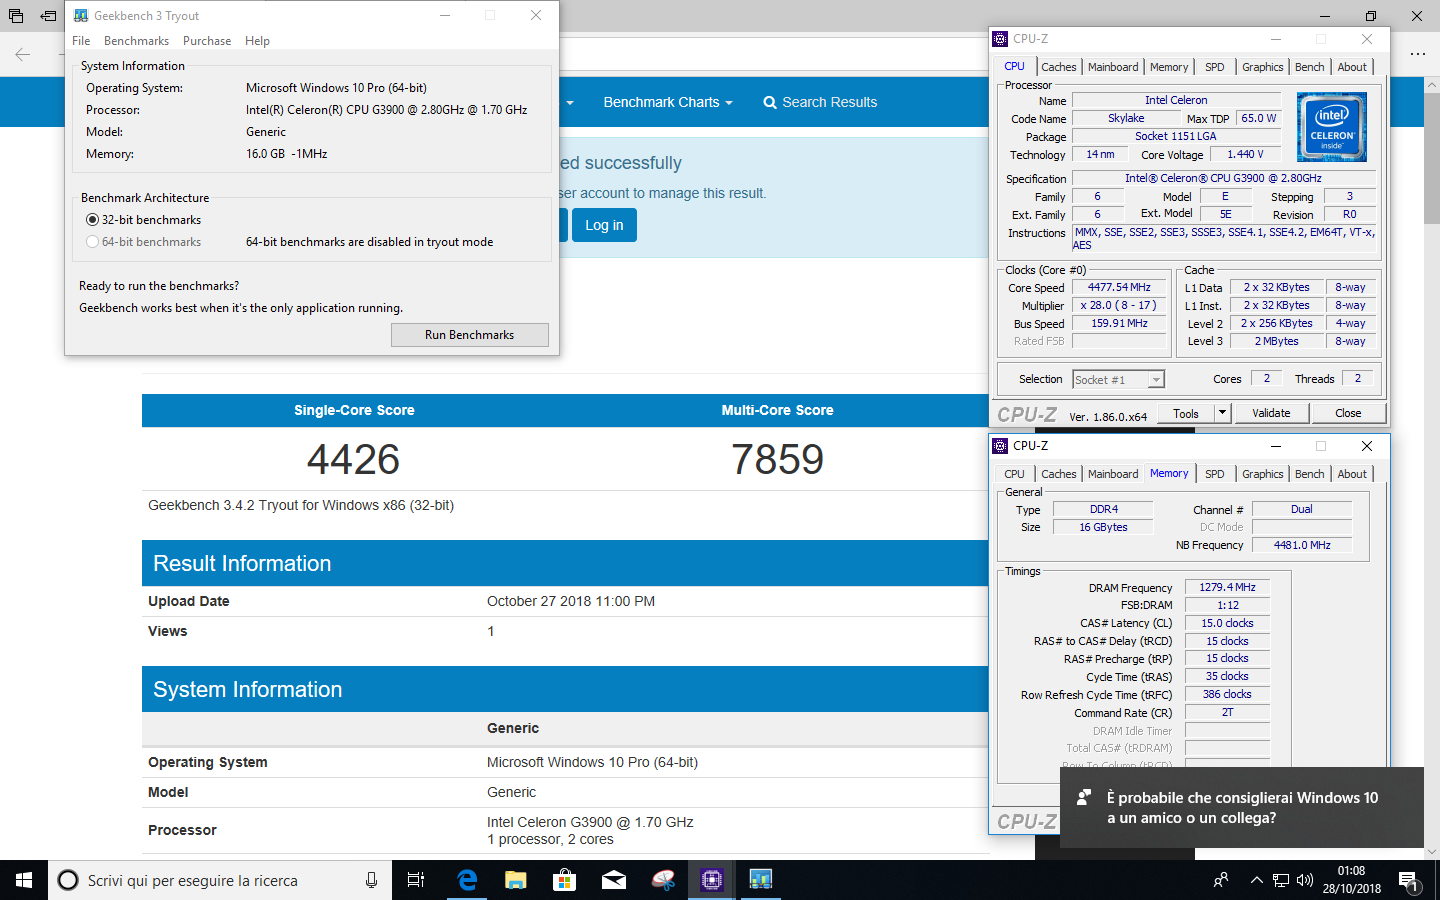Launch Microsoft Edge from taskbar
The height and width of the screenshot is (900, 1440).
[x=466, y=880]
